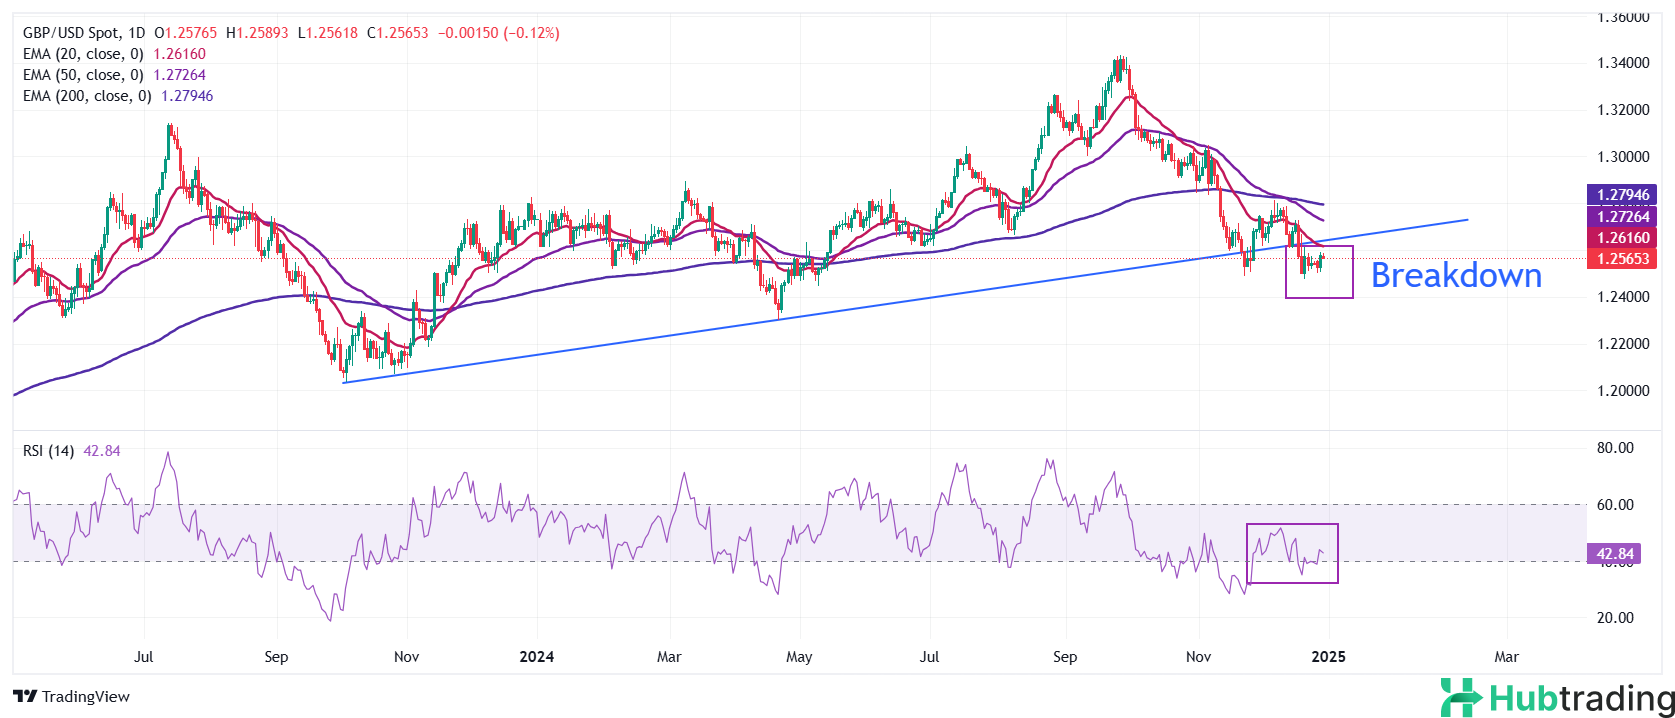Click the 1.27946 EMA 200 price tag
Image resolution: width=1675 pixels, height=718 pixels.
(x=1621, y=195)
